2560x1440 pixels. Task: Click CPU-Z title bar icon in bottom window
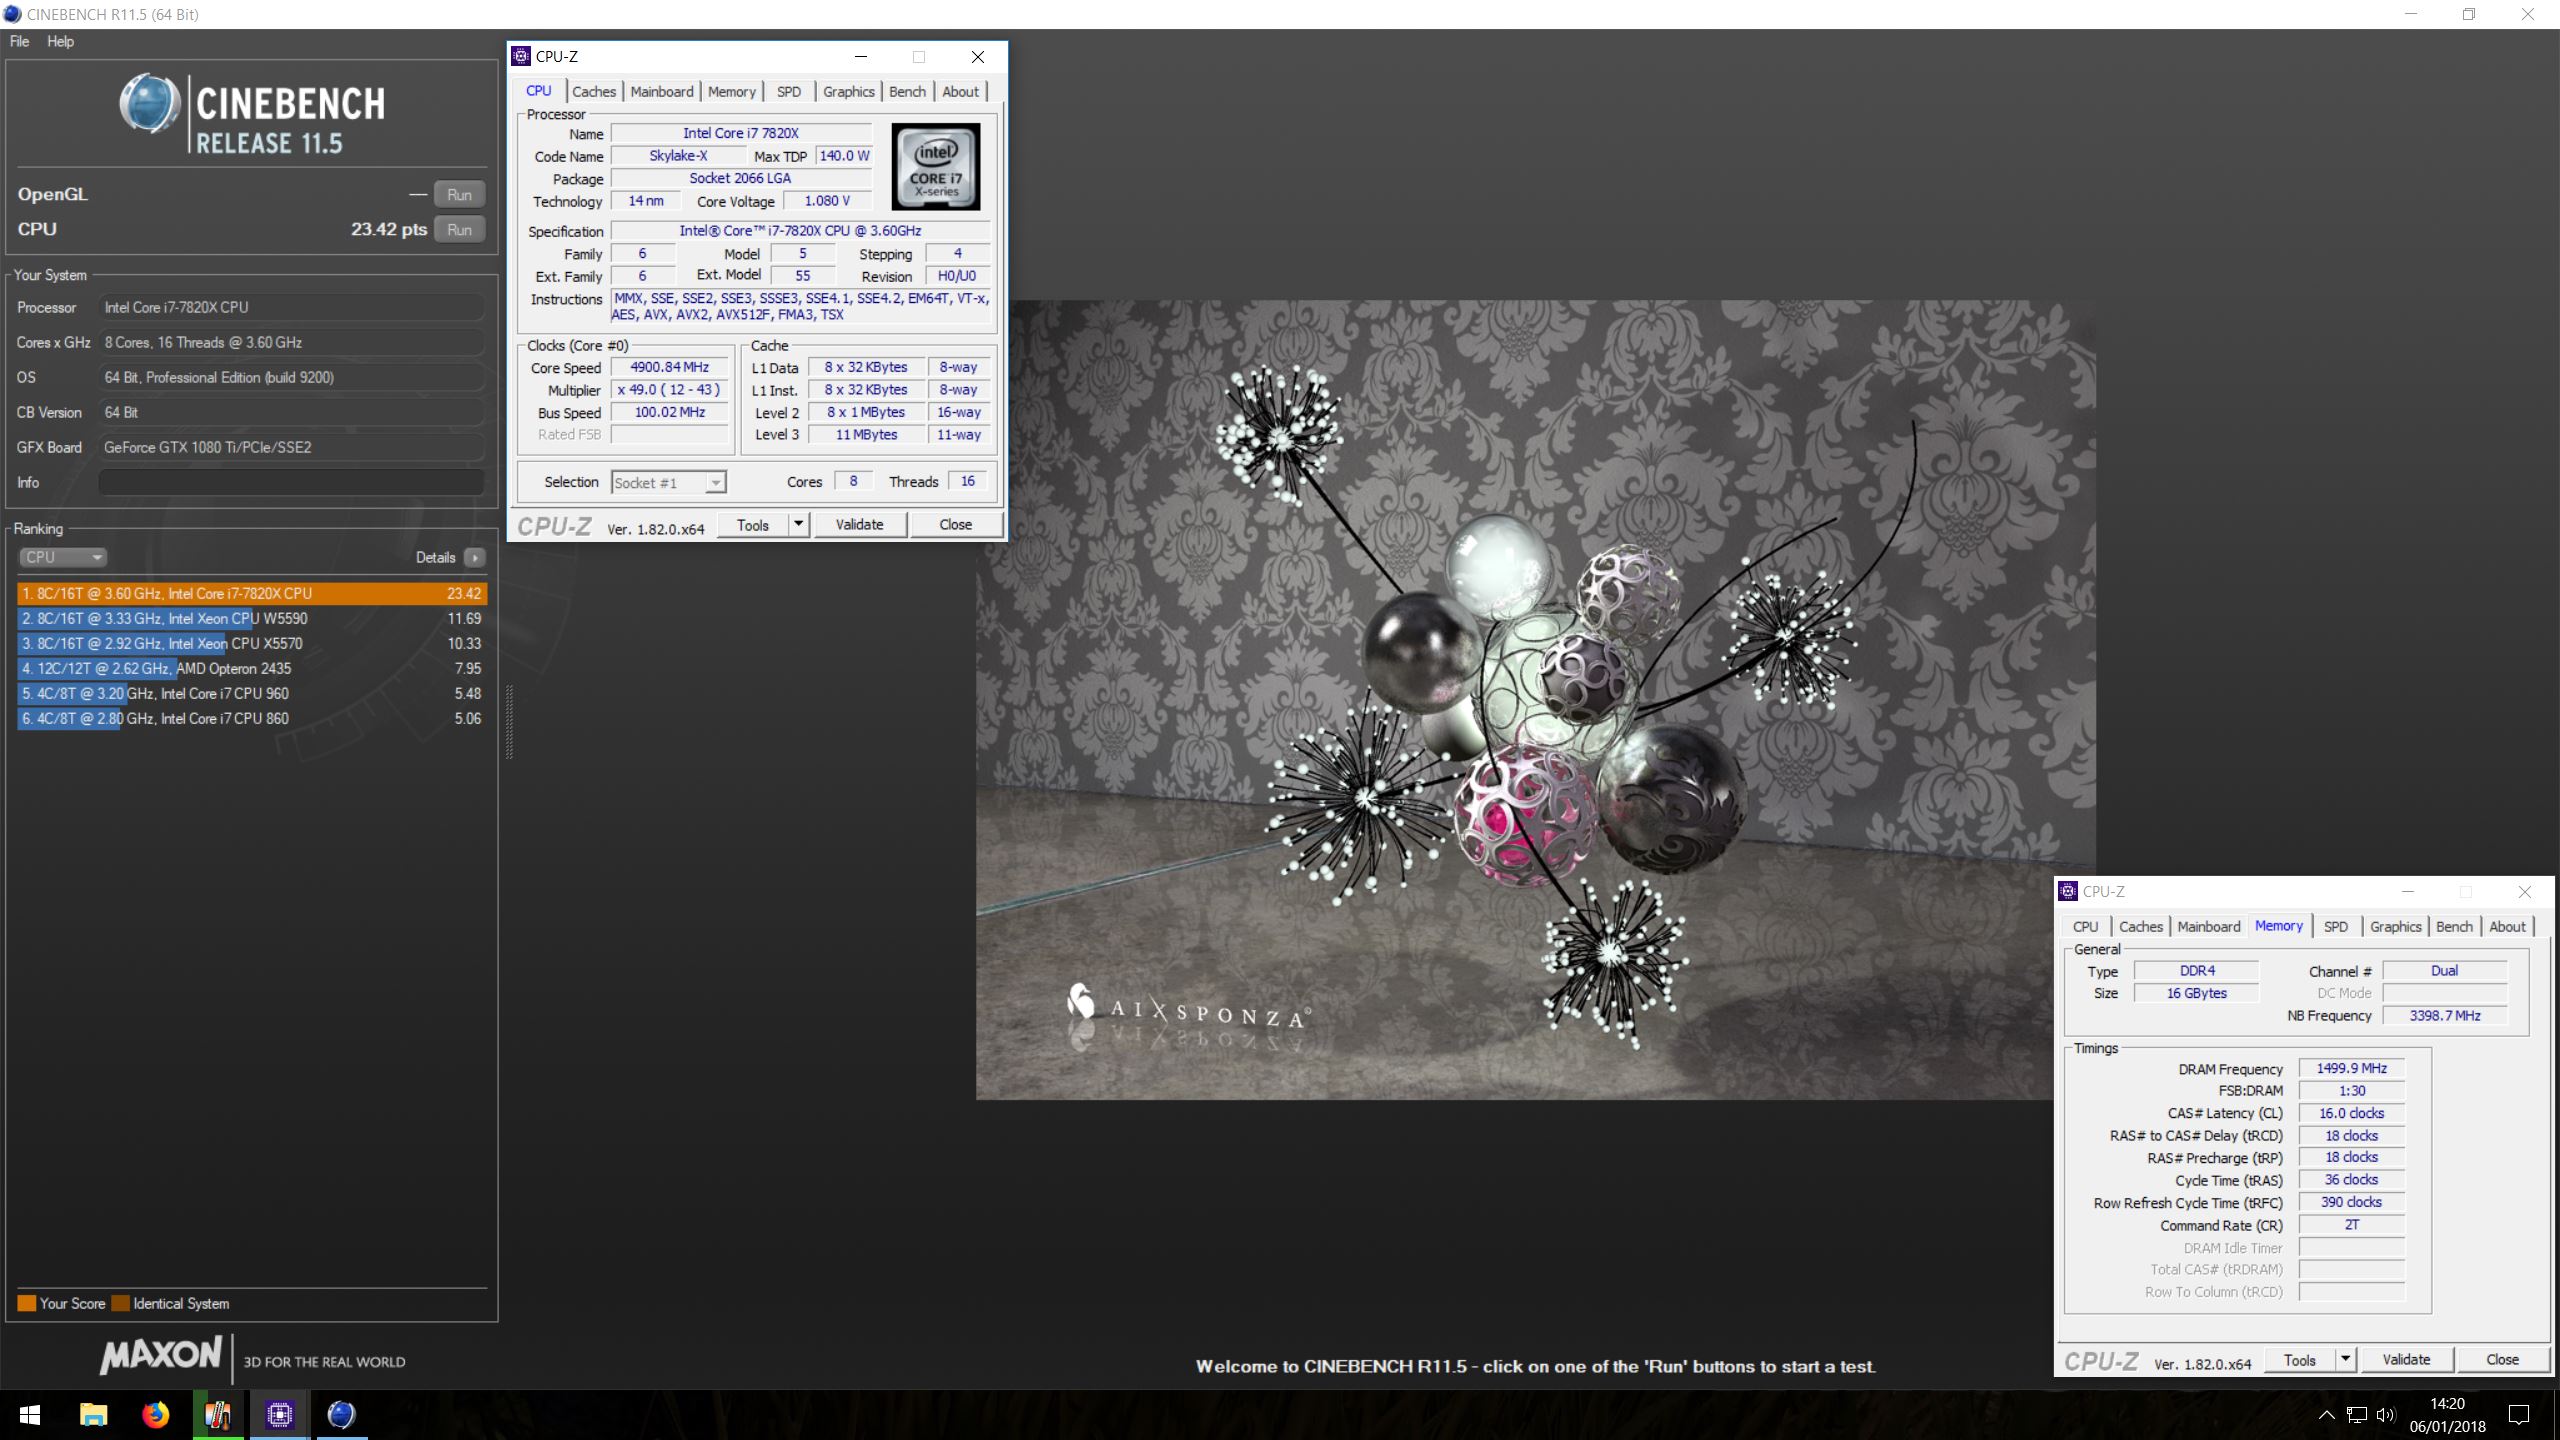pos(2068,891)
